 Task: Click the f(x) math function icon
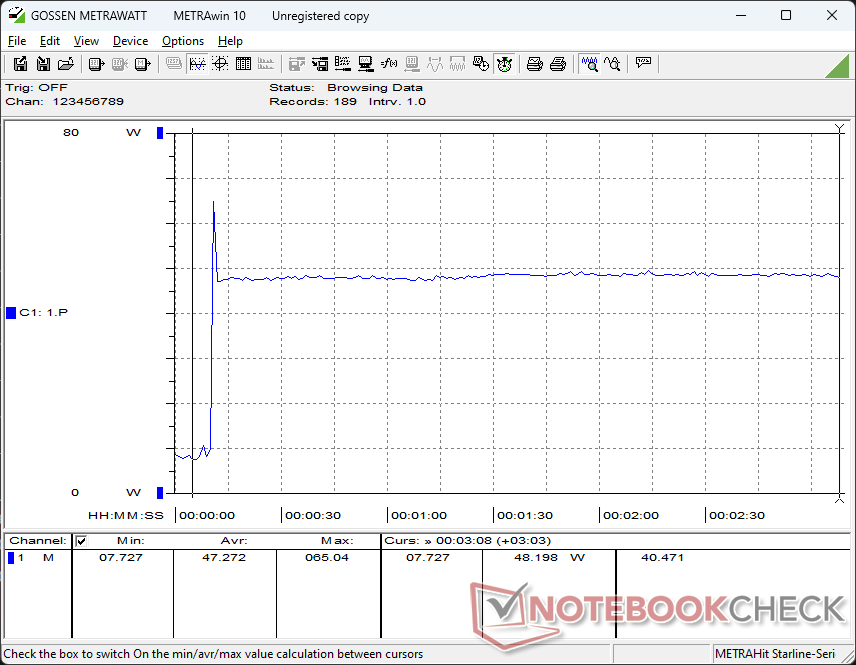pyautogui.click(x=389, y=64)
